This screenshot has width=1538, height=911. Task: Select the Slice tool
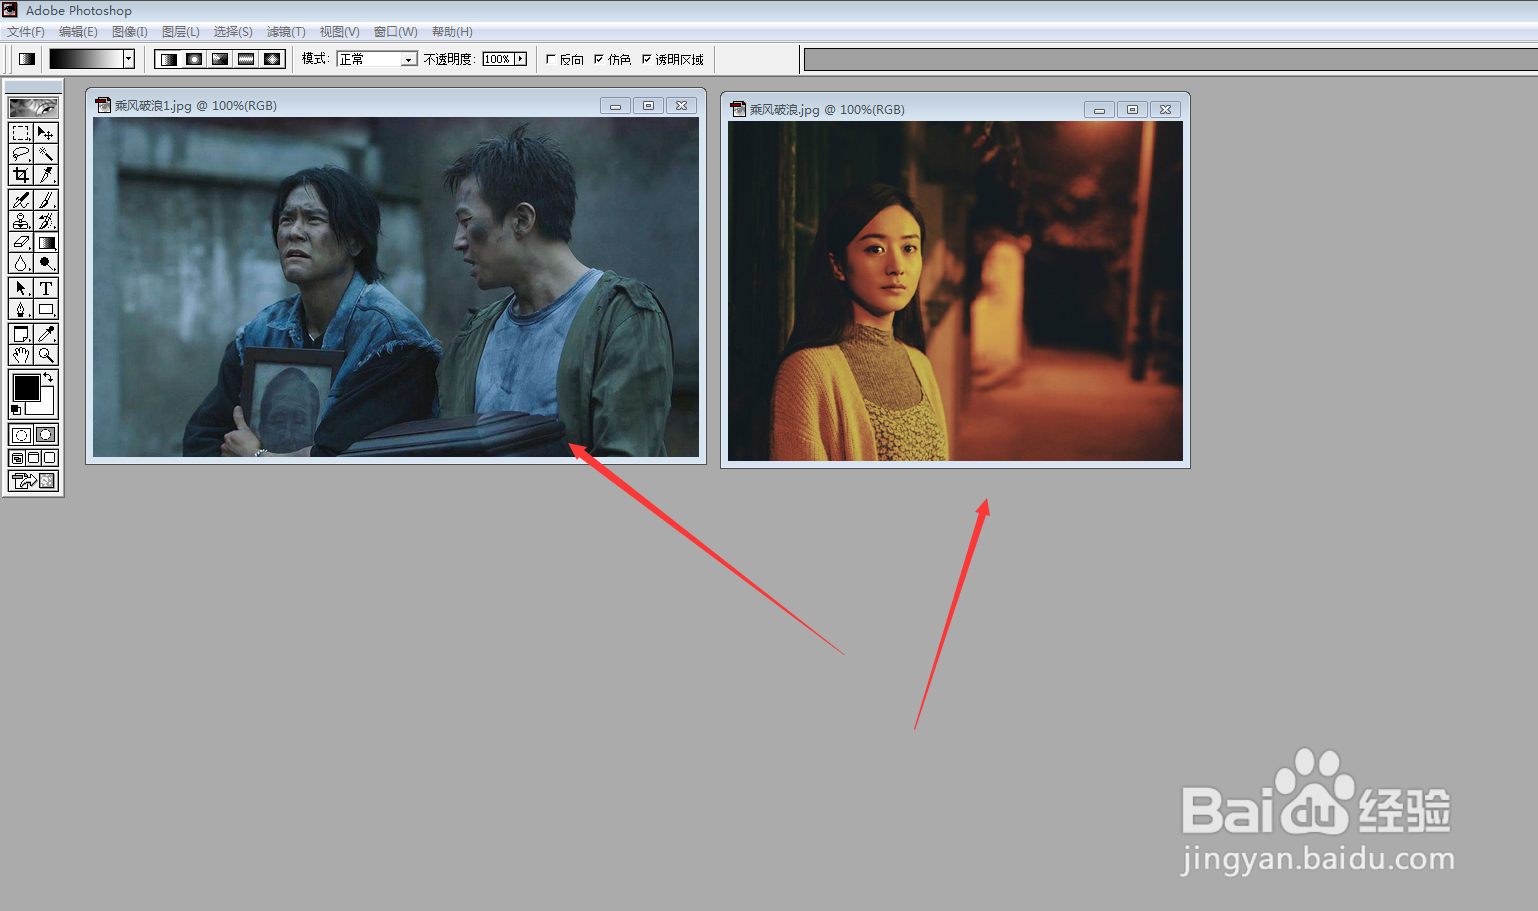[46, 175]
